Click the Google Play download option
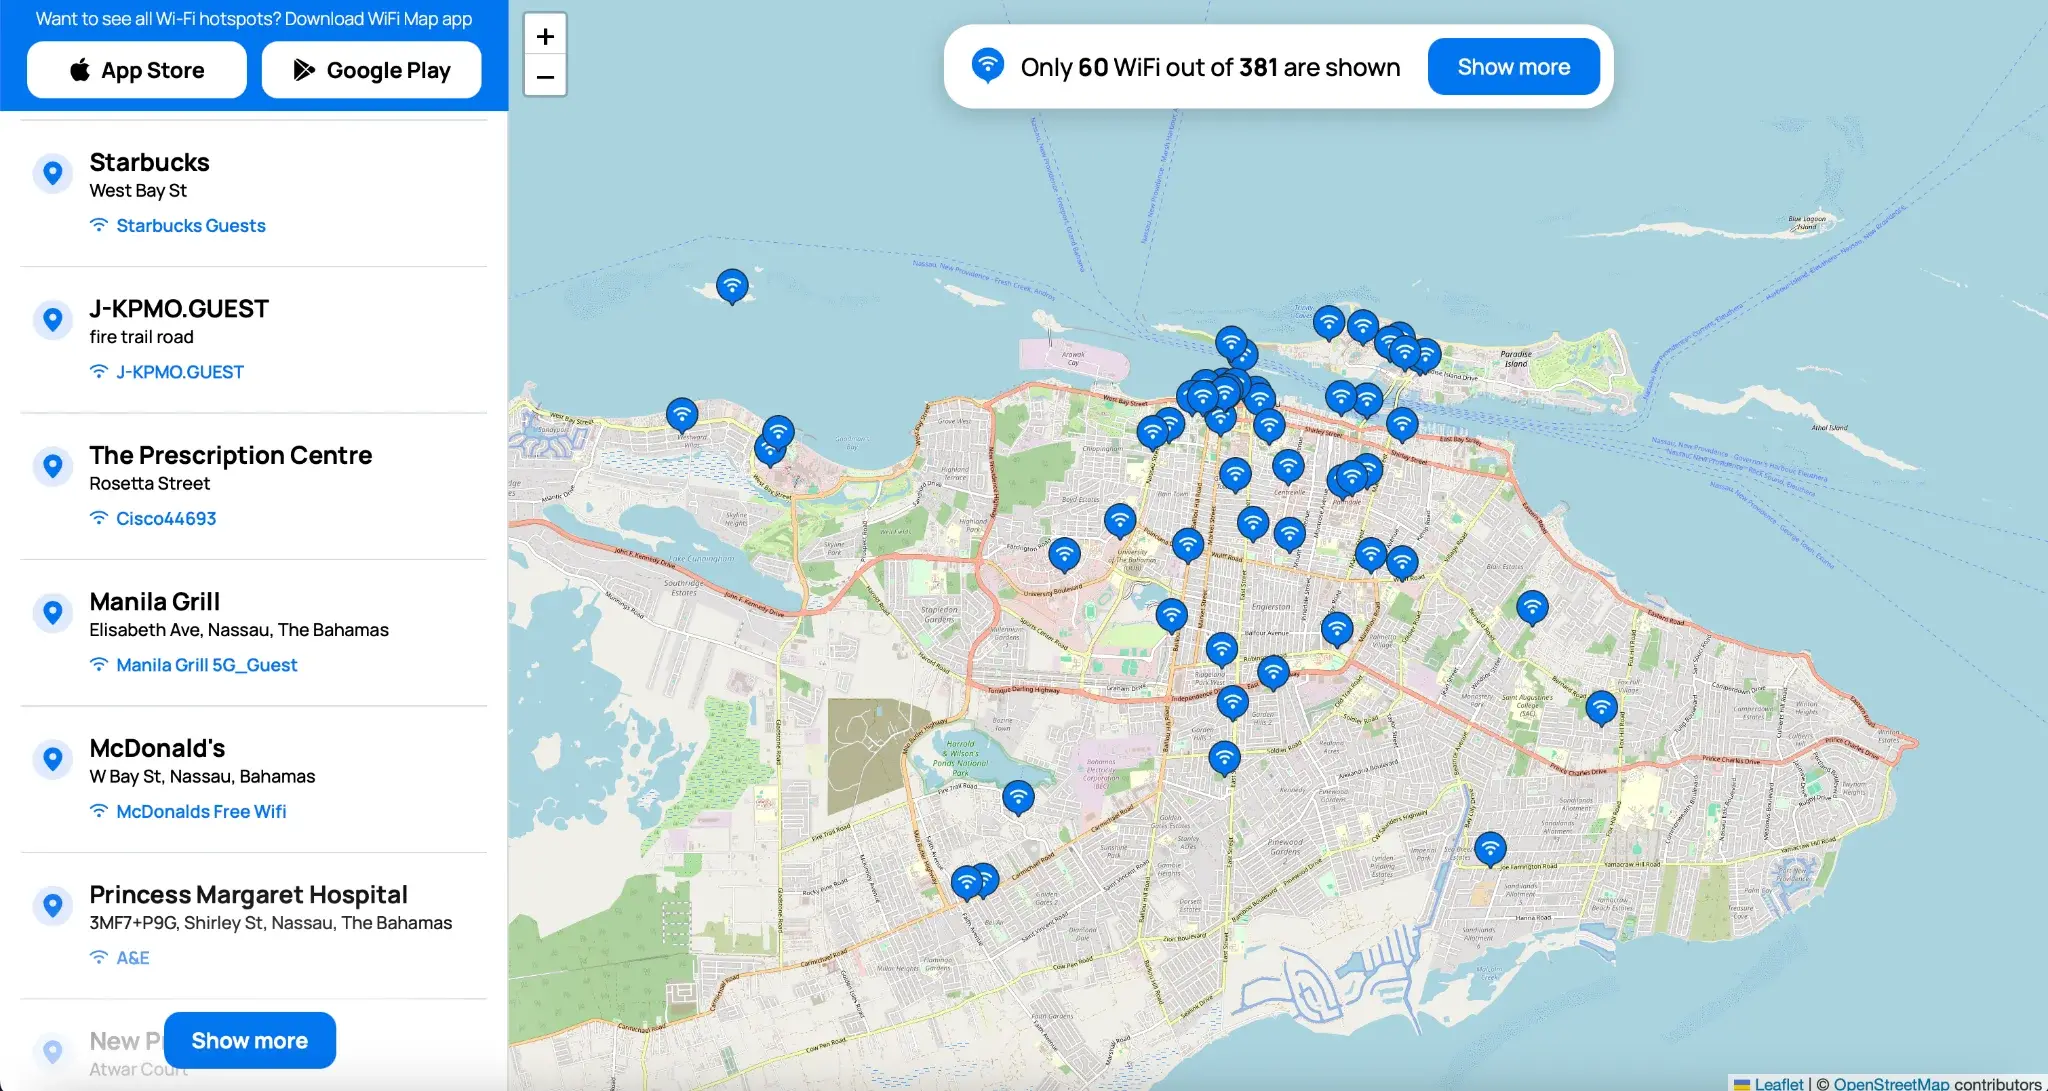This screenshot has width=2048, height=1091. pyautogui.click(x=371, y=69)
